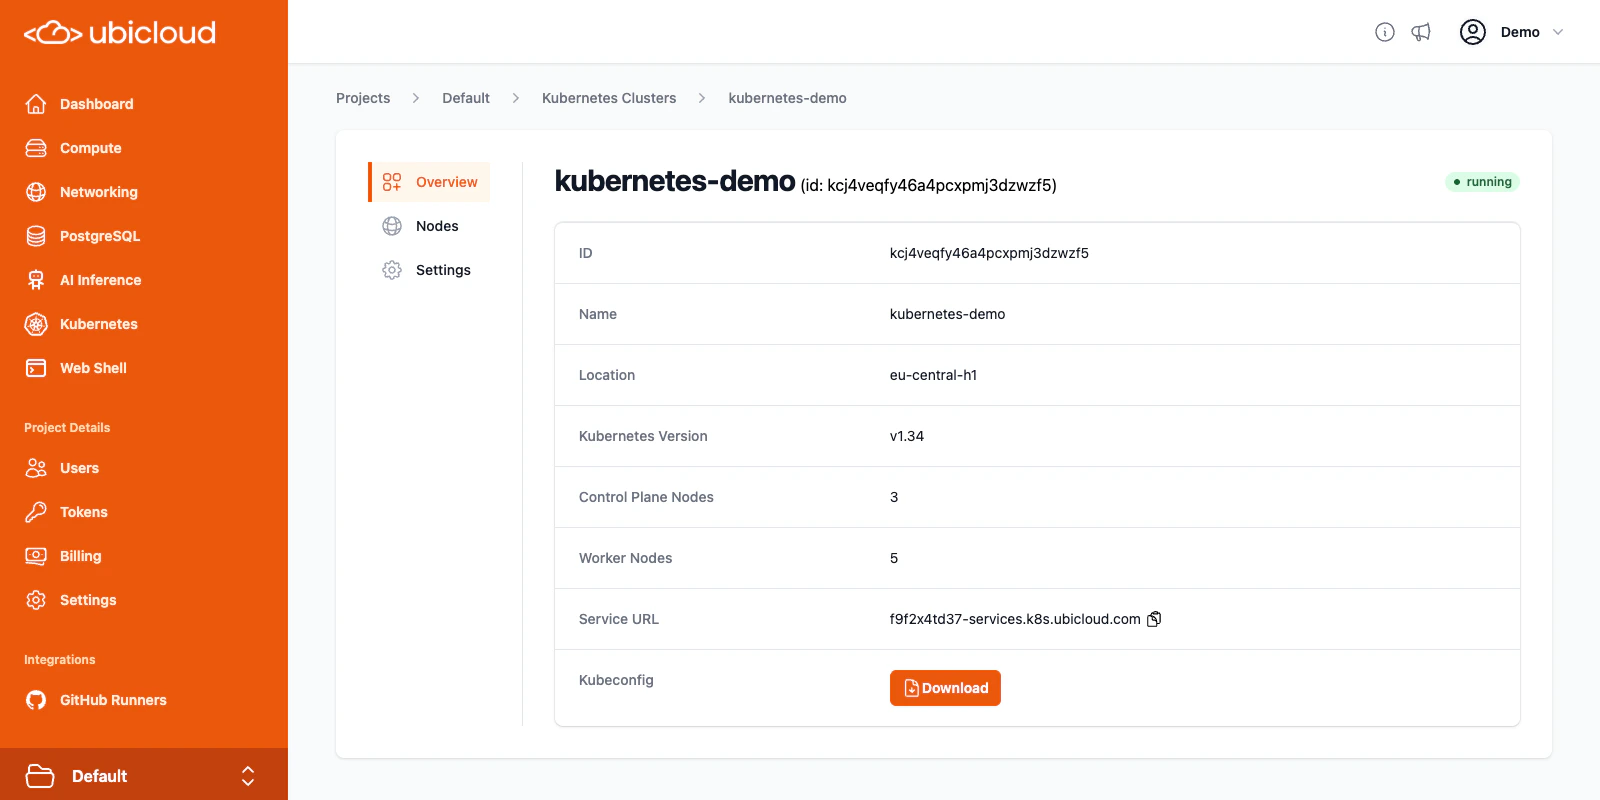
Task: Switch to the Overview tab
Action: (x=430, y=182)
